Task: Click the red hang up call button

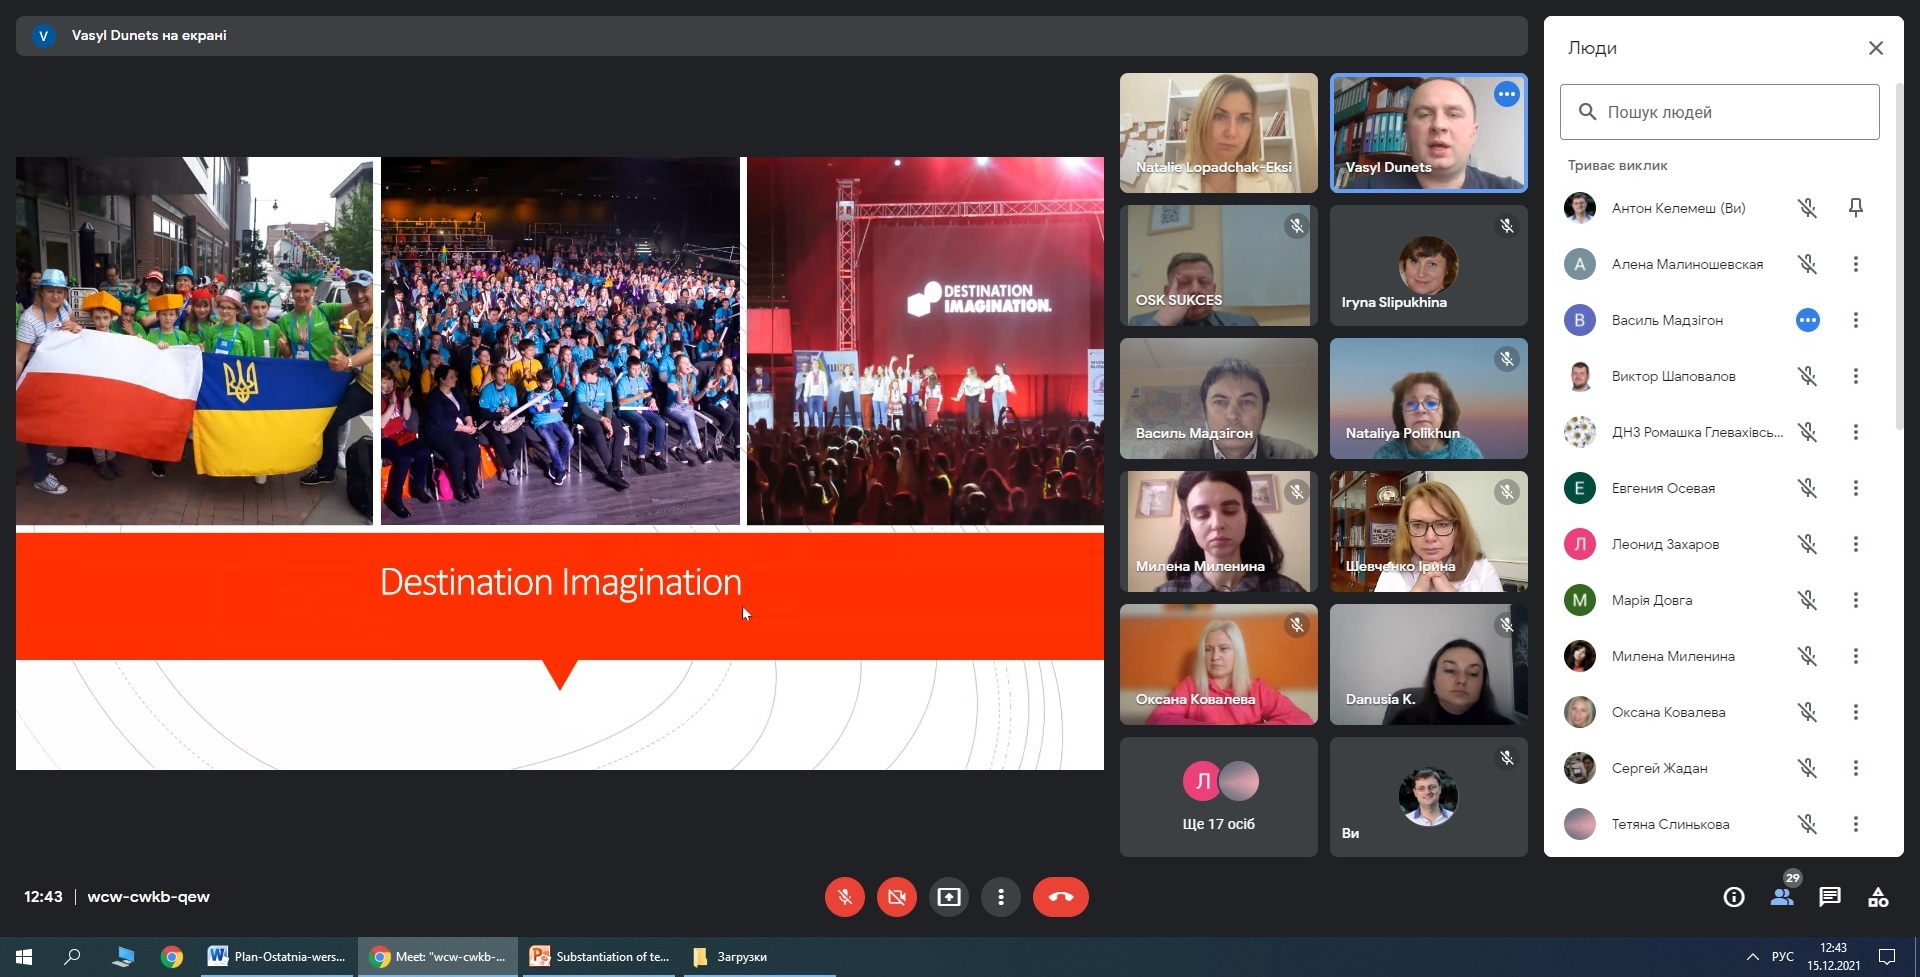Action: coord(1061,897)
